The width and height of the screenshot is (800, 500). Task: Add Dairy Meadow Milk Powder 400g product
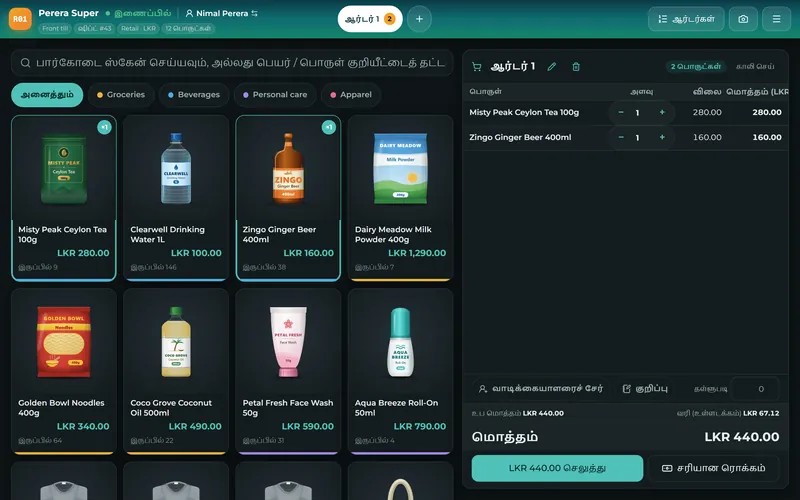pyautogui.click(x=401, y=198)
